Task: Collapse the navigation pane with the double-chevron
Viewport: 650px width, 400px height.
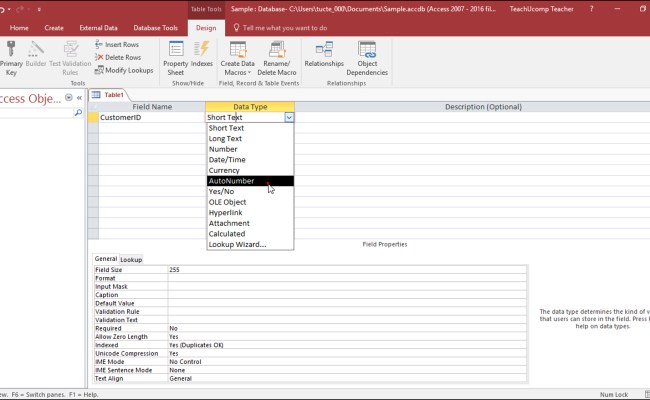Action: 79,98
